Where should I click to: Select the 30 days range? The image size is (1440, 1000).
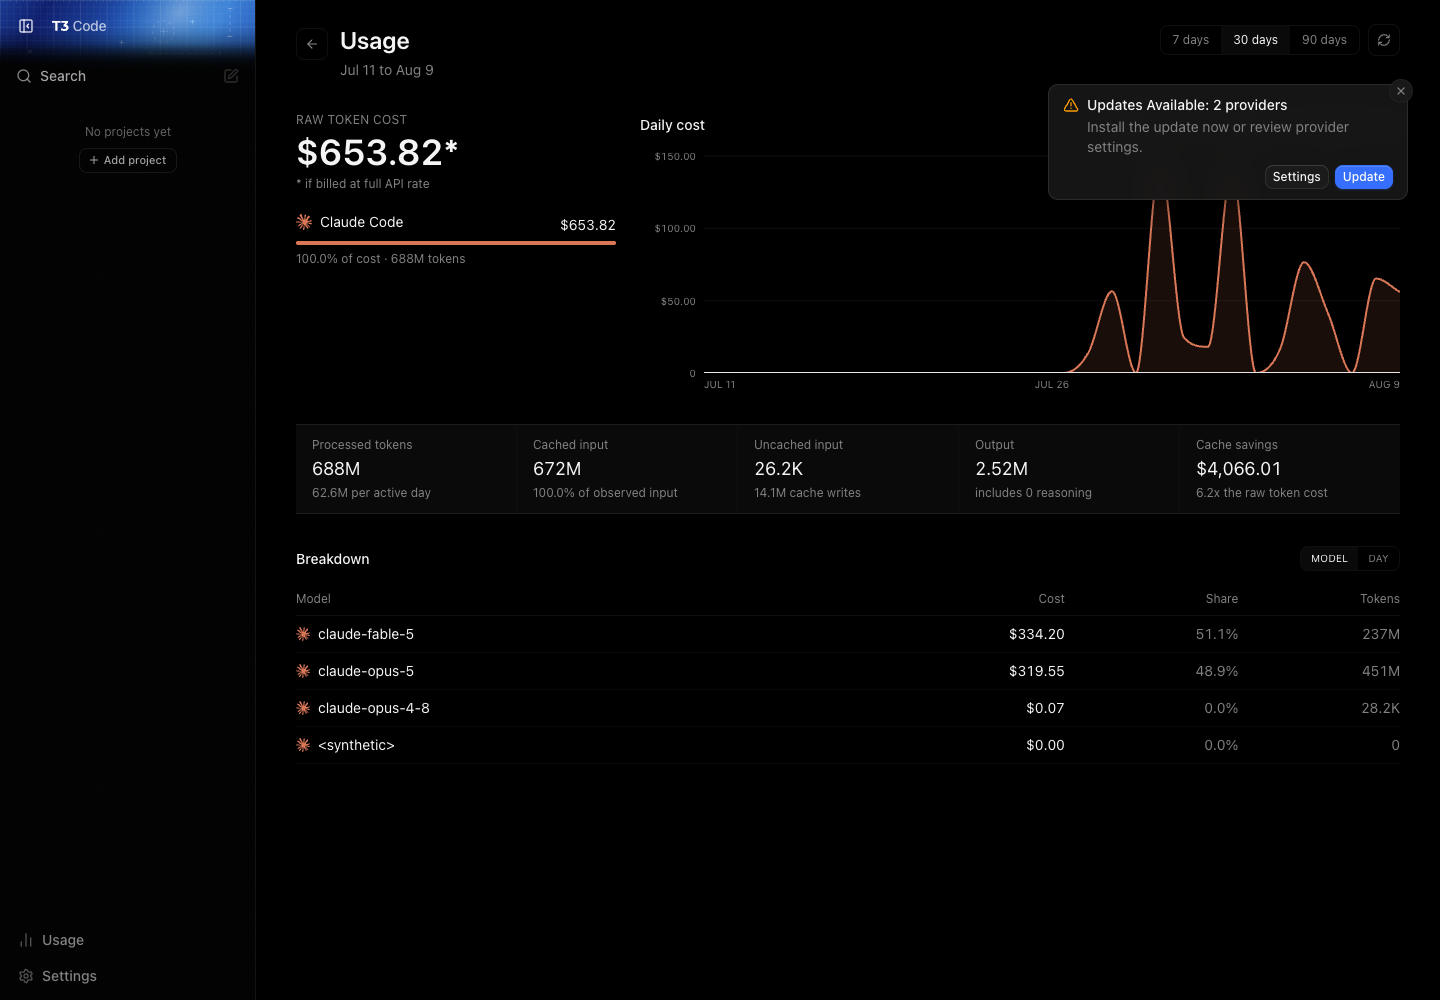tap(1255, 40)
